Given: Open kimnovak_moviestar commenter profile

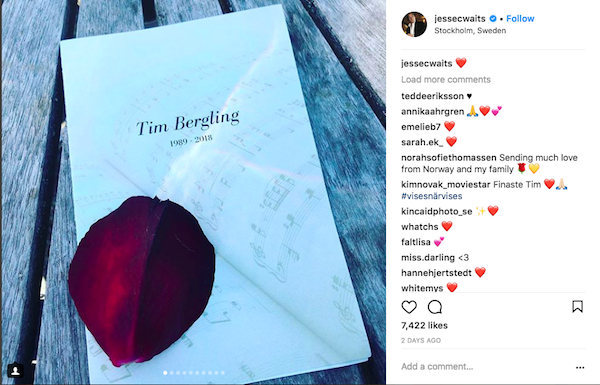Looking at the screenshot, I should pos(446,184).
